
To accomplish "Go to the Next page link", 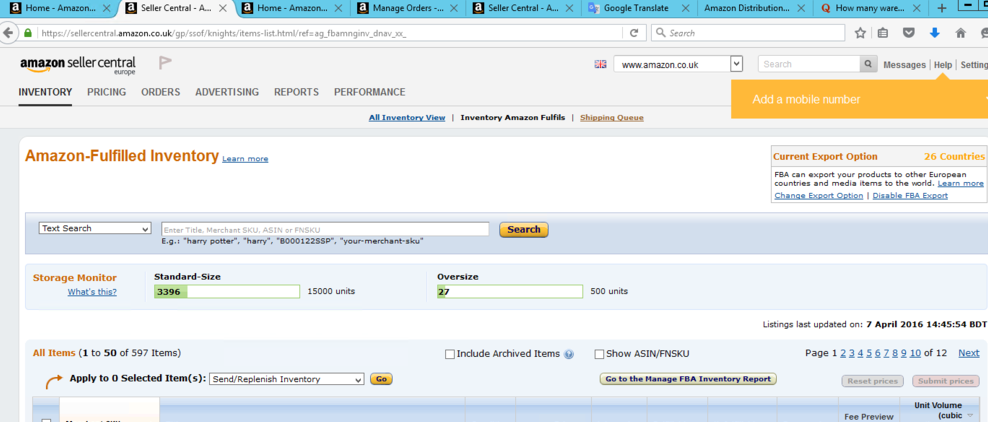I will 968,353.
